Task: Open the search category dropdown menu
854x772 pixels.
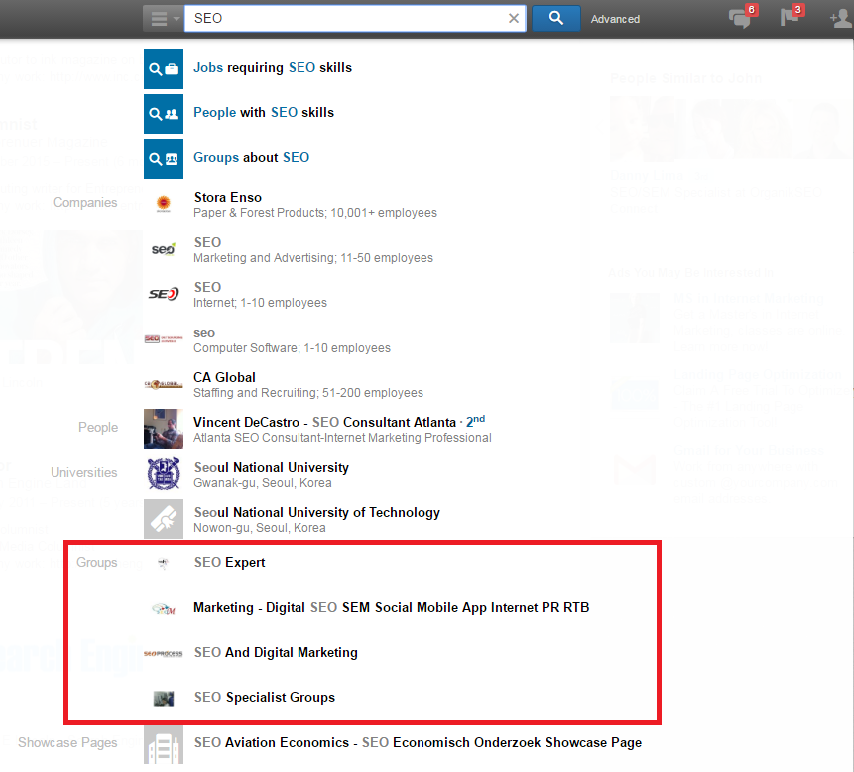Action: coord(163,18)
